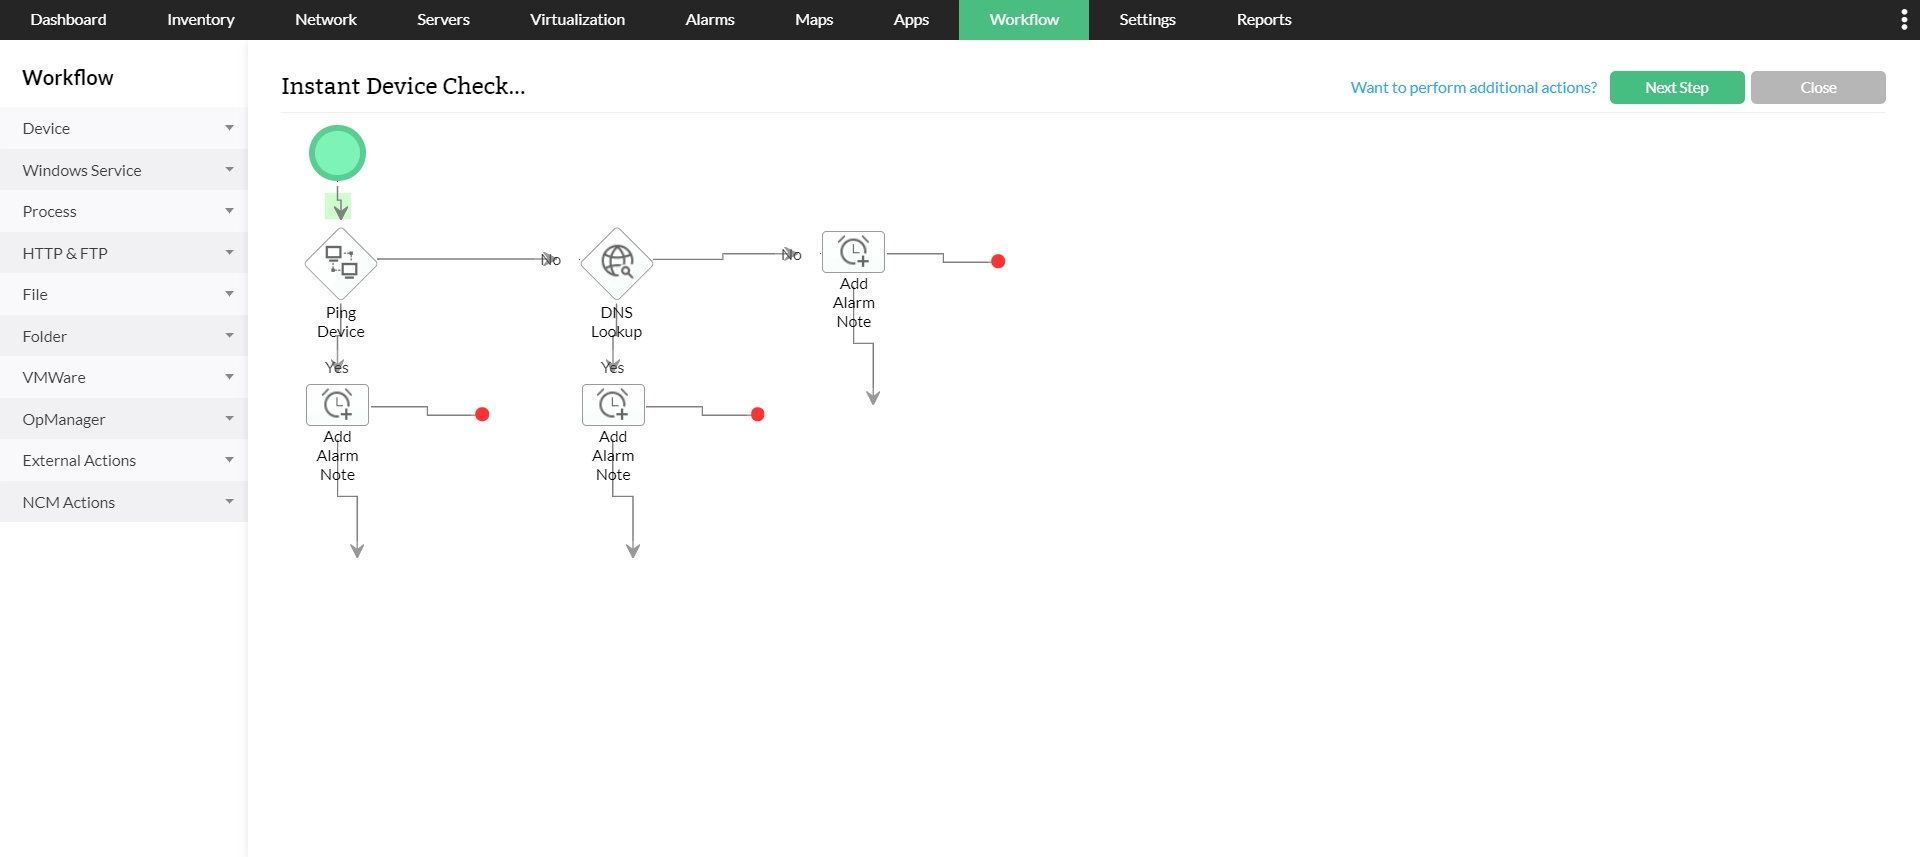
Task: Click the Next Step button
Action: point(1677,87)
